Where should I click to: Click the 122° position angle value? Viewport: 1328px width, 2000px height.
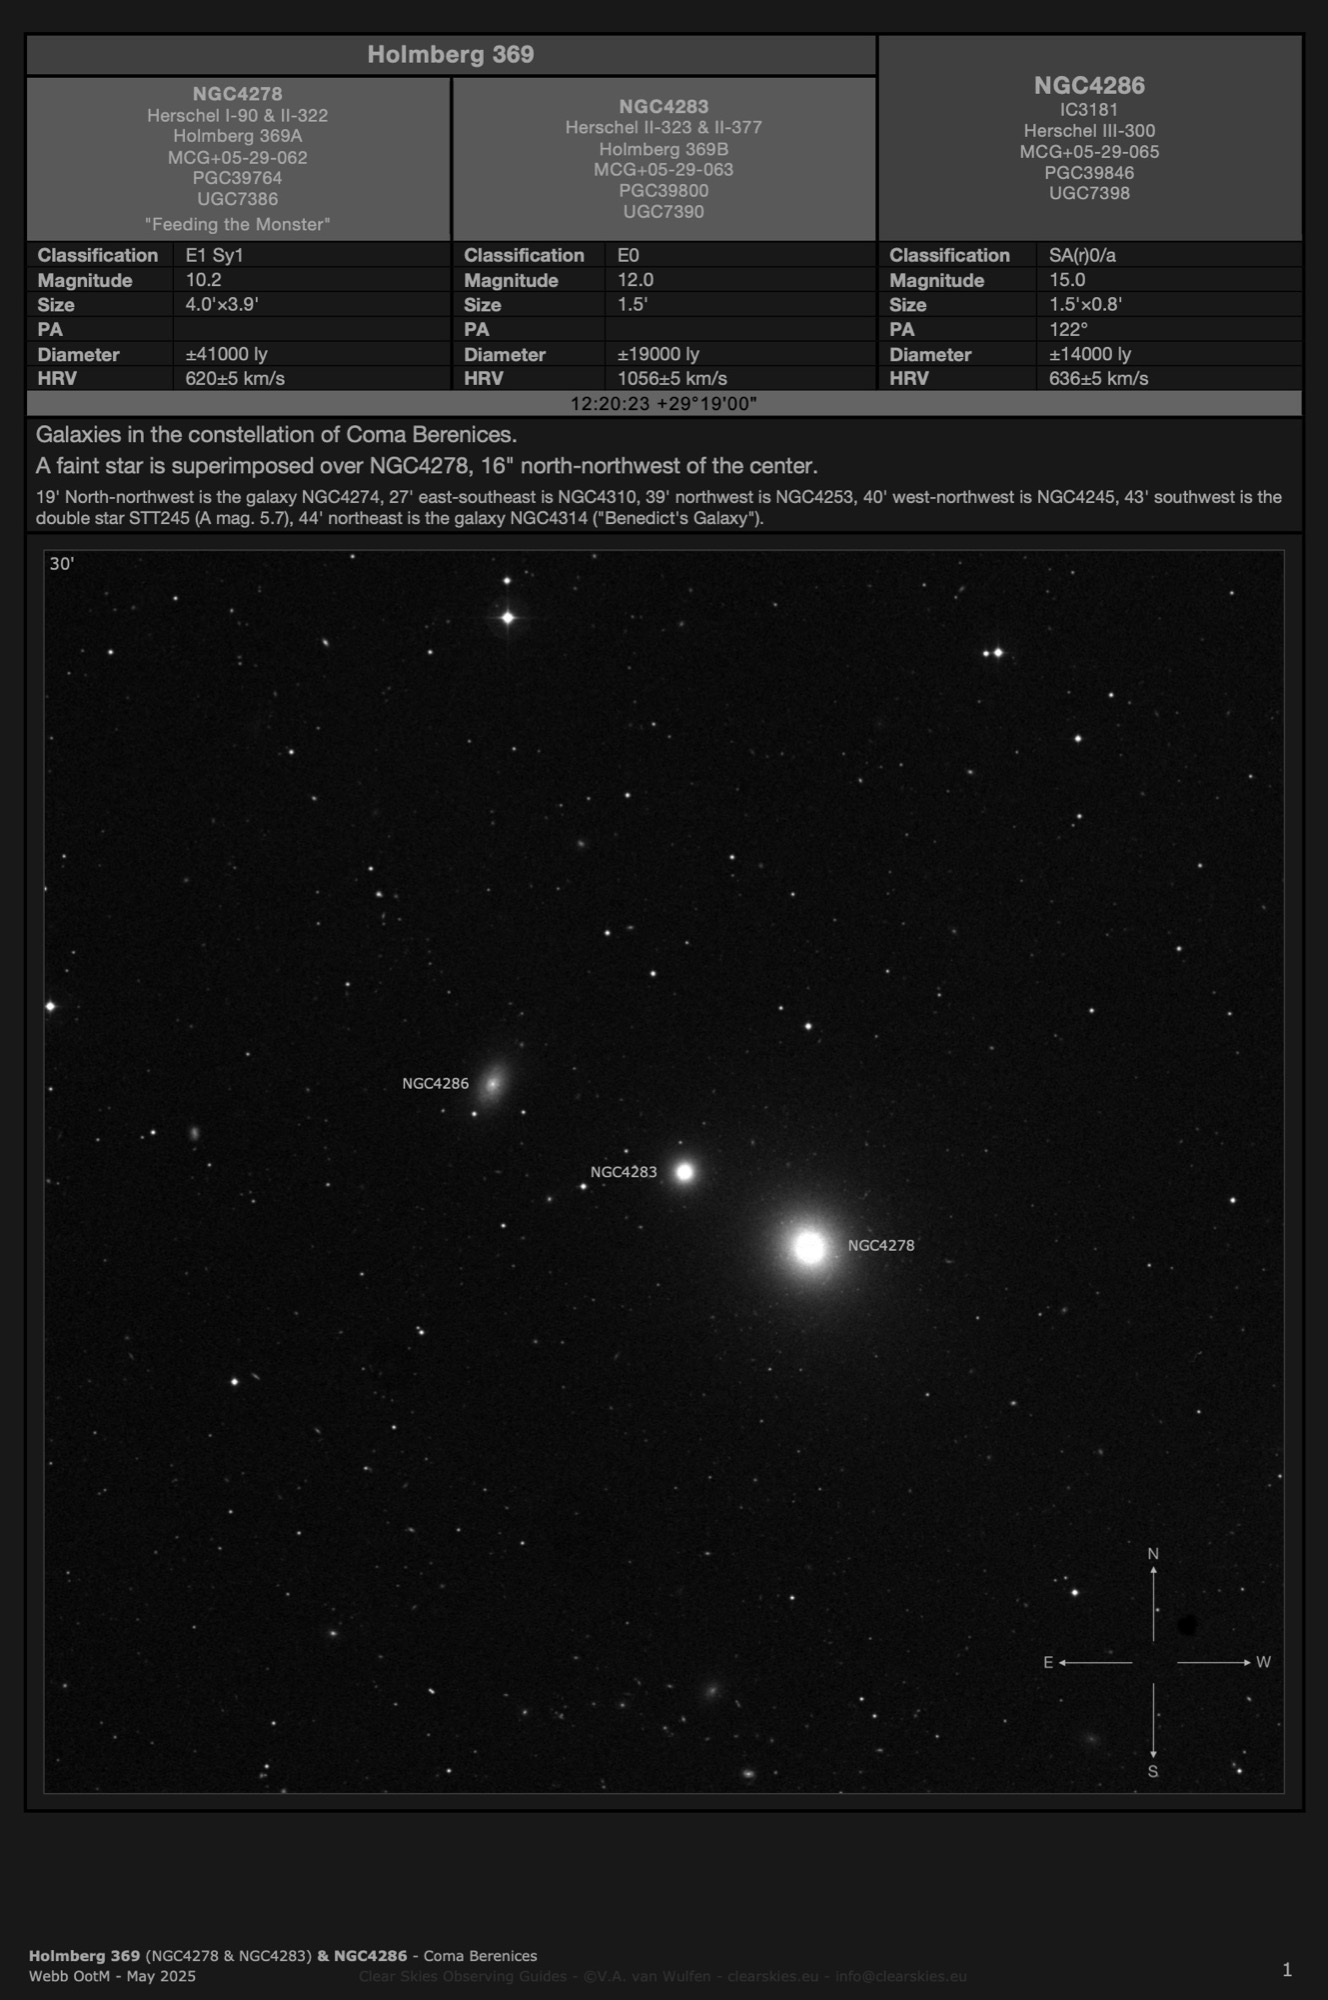pos(1068,329)
